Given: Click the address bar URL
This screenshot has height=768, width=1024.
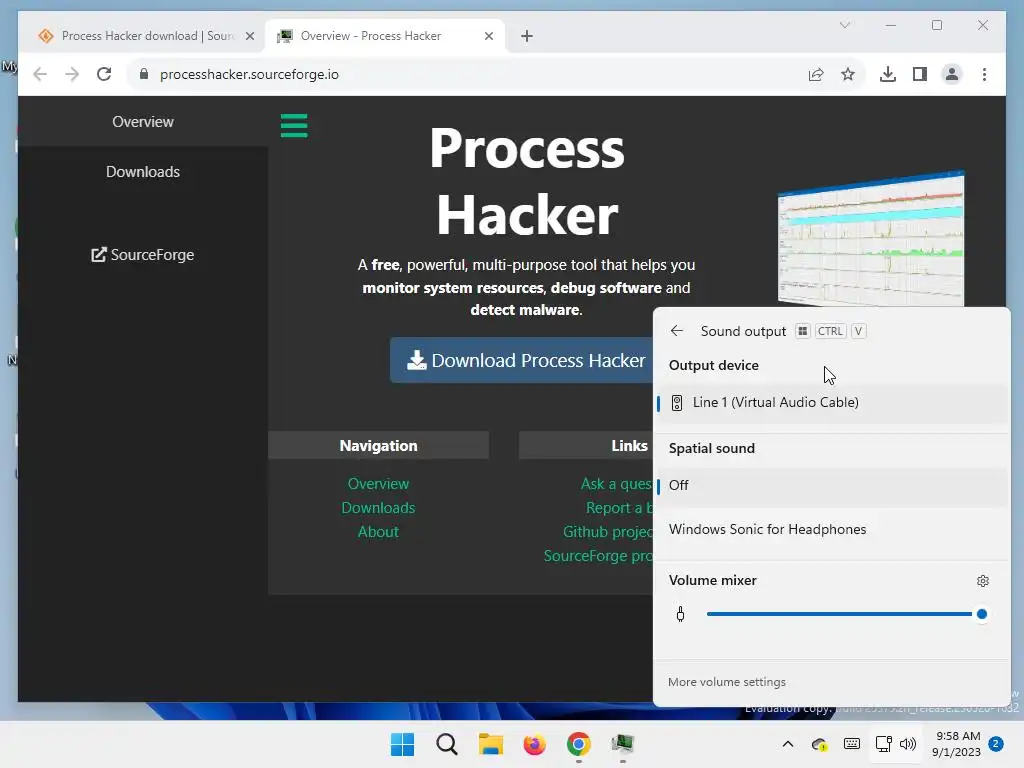Looking at the screenshot, I should [249, 74].
